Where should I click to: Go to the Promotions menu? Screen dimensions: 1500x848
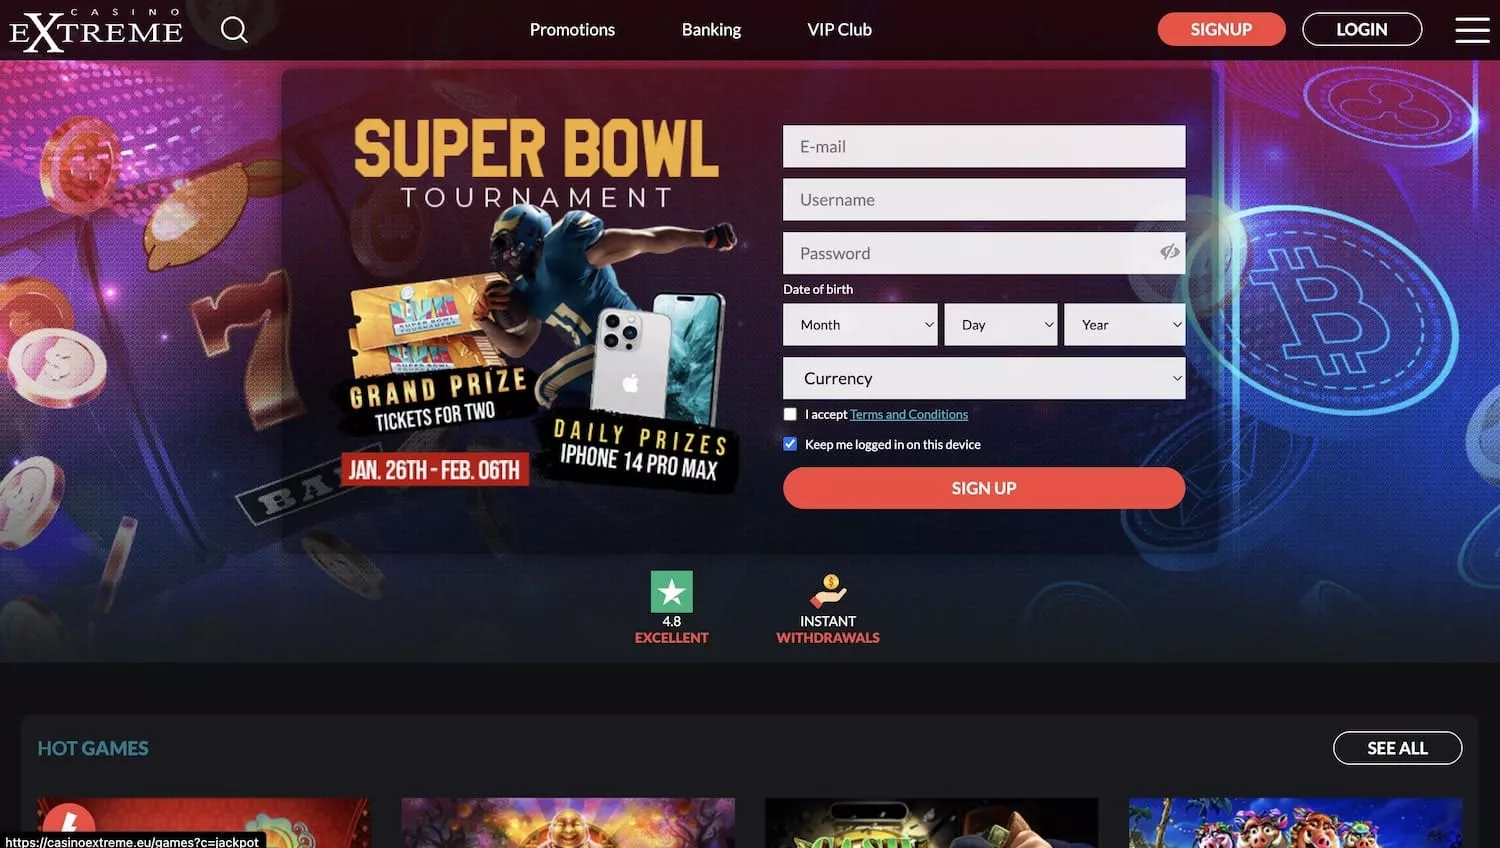tap(572, 30)
